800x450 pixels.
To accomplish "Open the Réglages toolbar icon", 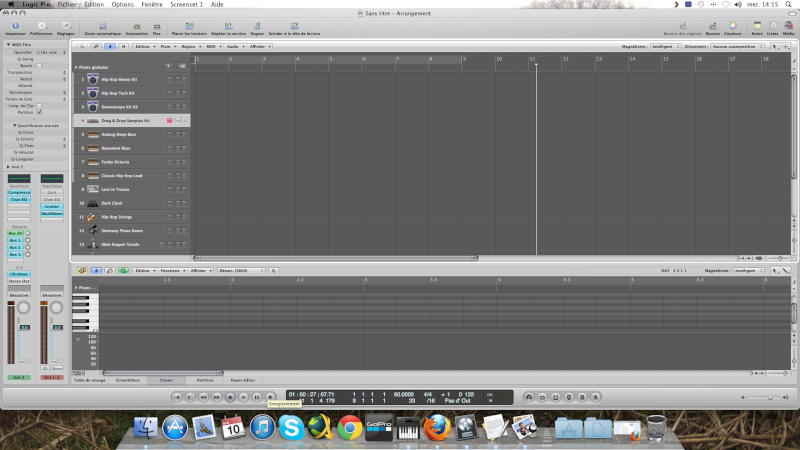I will click(65, 26).
